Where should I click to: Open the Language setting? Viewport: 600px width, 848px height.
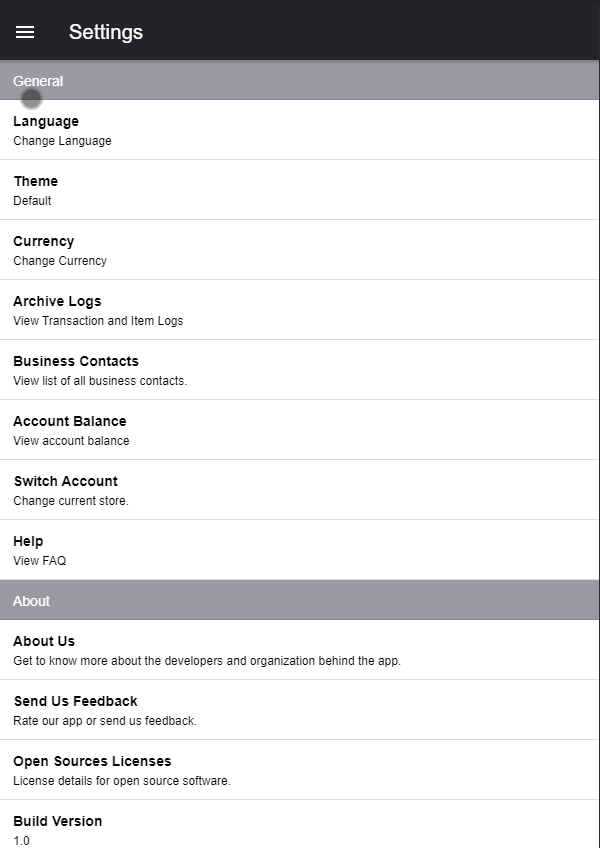point(300,130)
